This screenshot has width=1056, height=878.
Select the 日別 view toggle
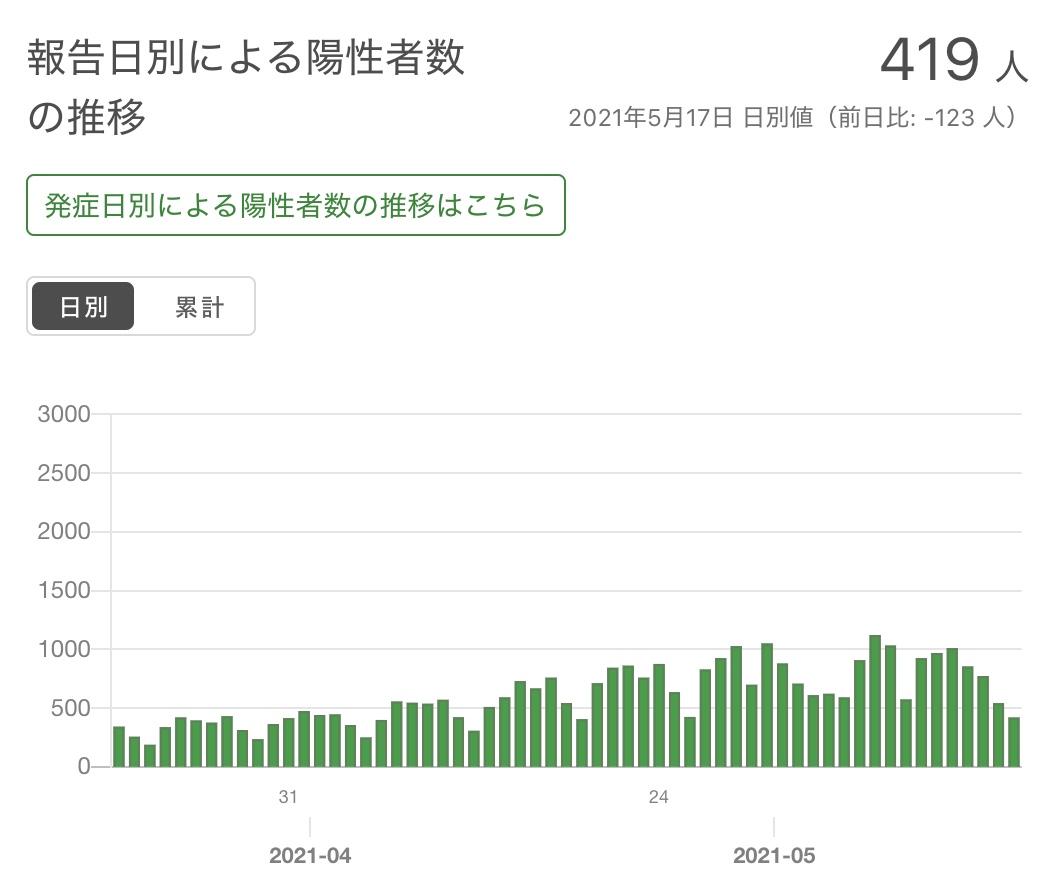83,306
